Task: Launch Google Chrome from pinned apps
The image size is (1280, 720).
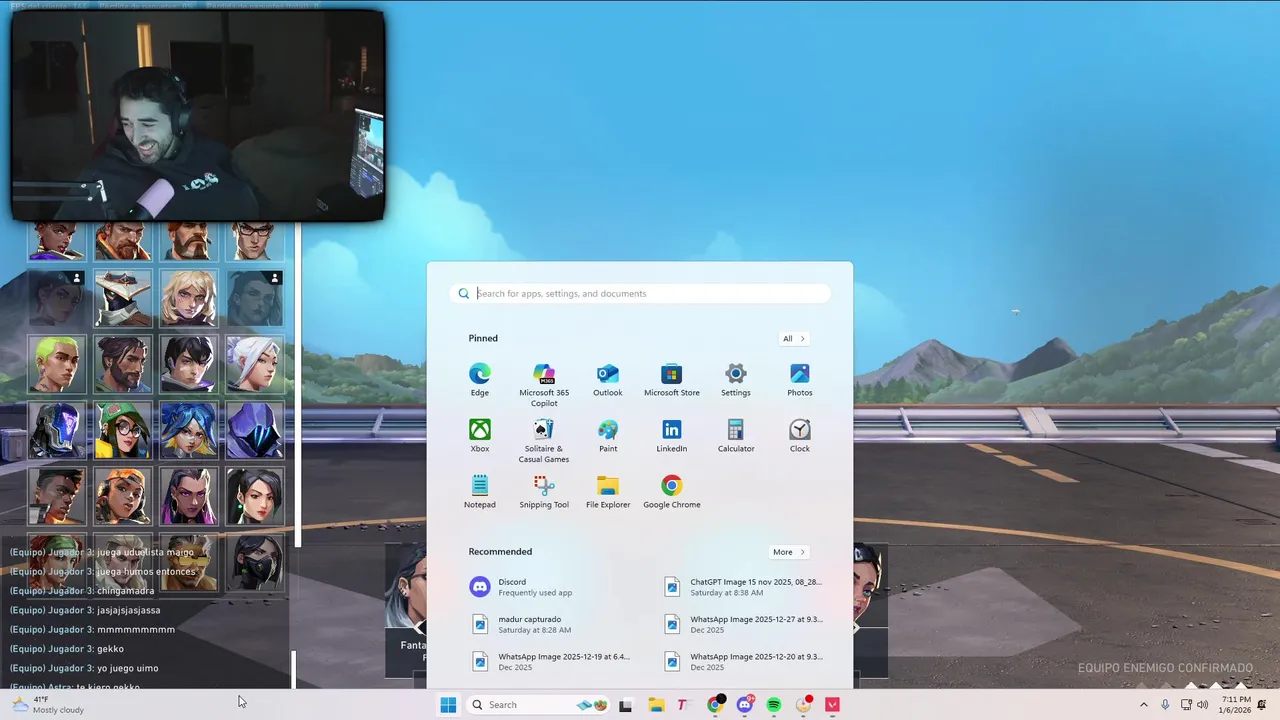Action: tap(672, 491)
